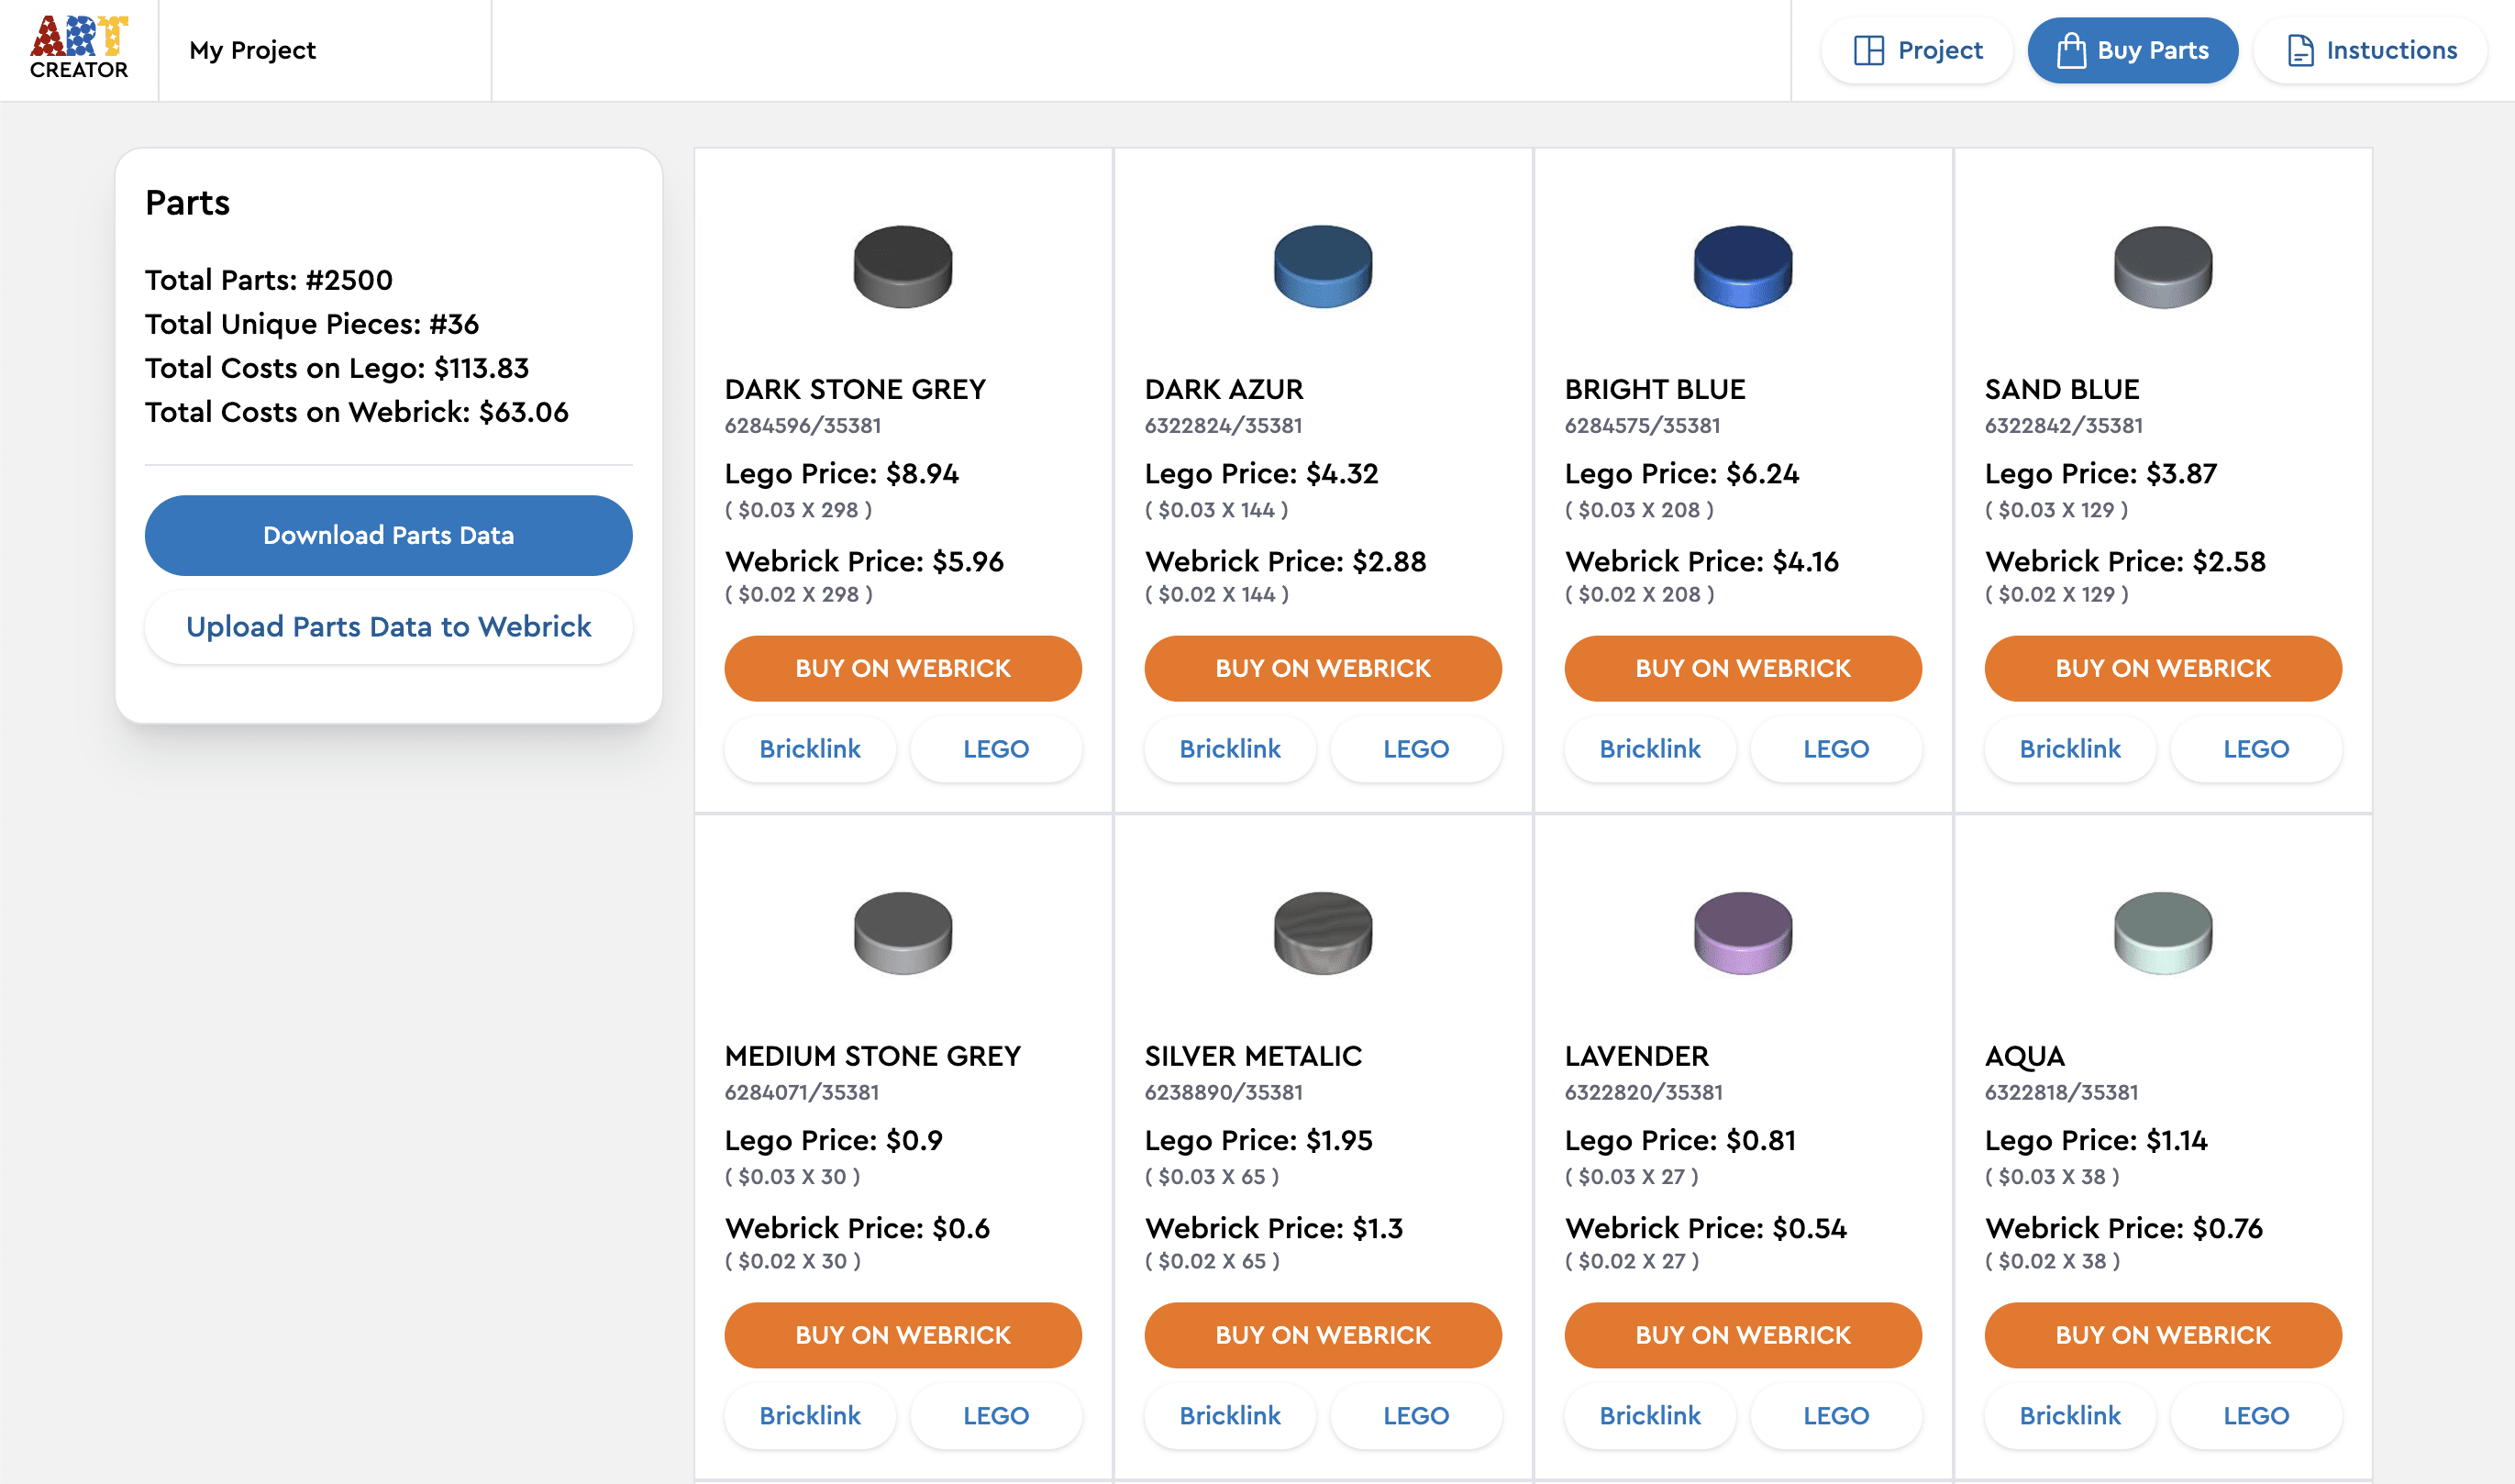This screenshot has height=1484, width=2515.
Task: Click 'Lego Price: $6.24' text
Action: (1682, 474)
